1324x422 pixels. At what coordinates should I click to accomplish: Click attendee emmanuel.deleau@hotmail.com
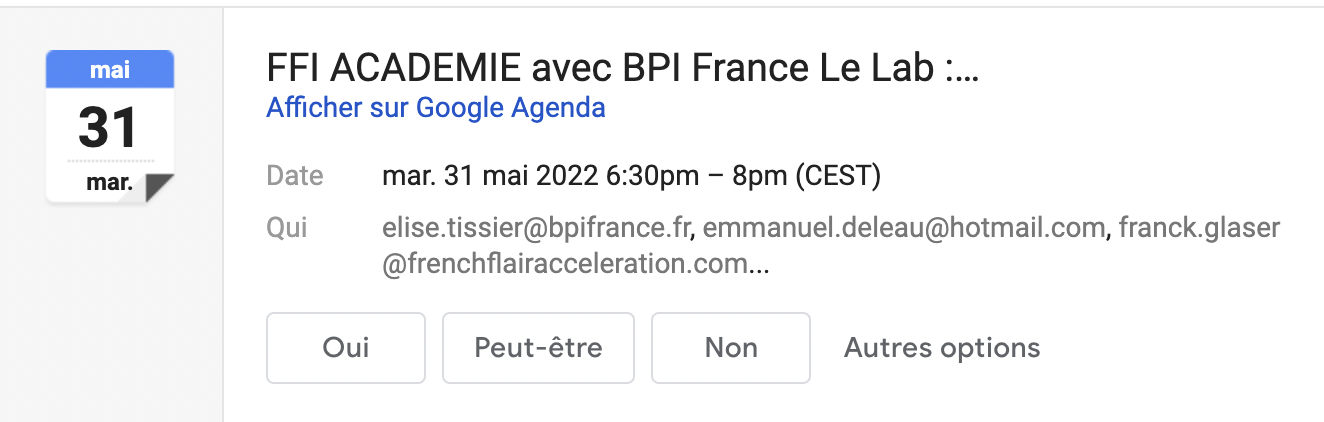coord(905,228)
